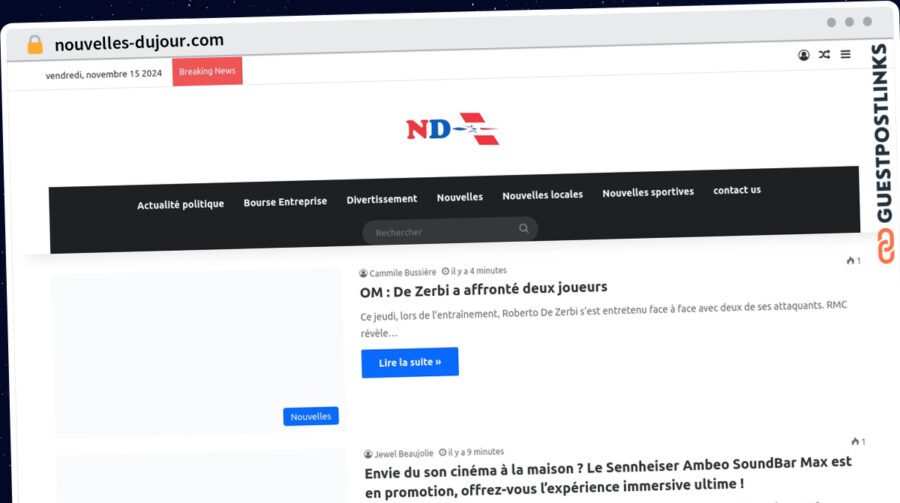Open Sennheiser Ambeo SoundBar Max article headline

[608, 478]
